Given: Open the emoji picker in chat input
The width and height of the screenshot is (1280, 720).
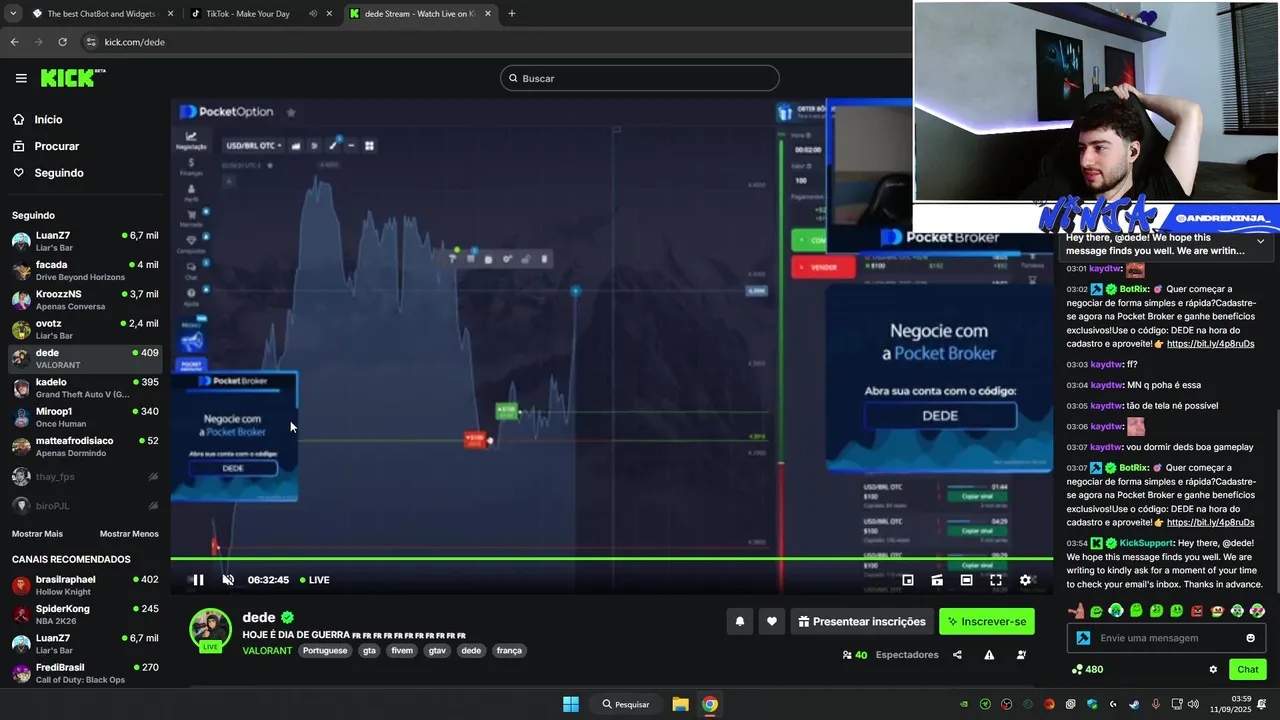Looking at the screenshot, I should 1250,638.
